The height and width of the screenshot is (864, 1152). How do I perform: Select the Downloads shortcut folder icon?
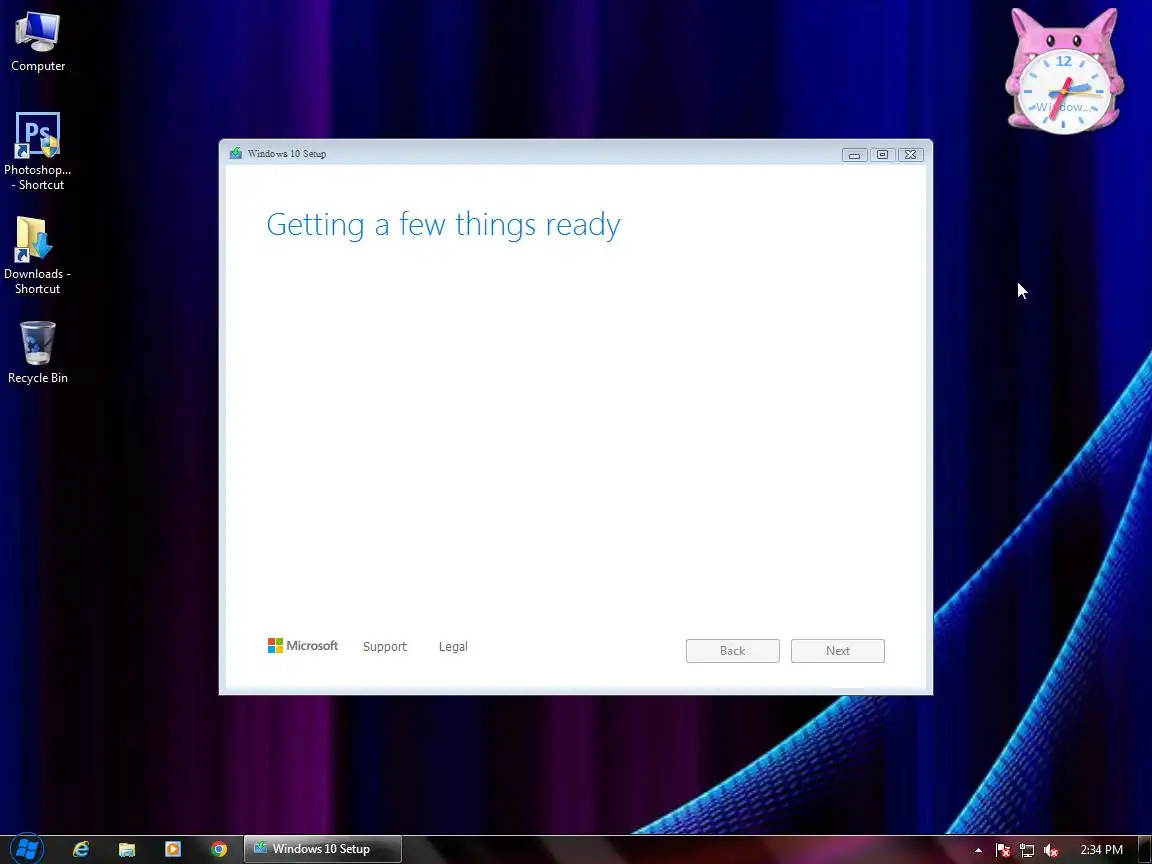pyautogui.click(x=37, y=256)
